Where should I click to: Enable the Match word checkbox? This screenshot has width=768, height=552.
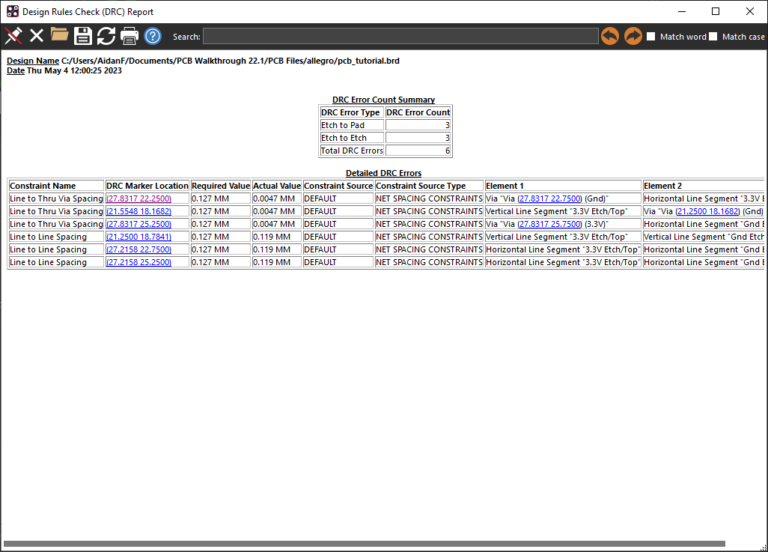[x=651, y=37]
